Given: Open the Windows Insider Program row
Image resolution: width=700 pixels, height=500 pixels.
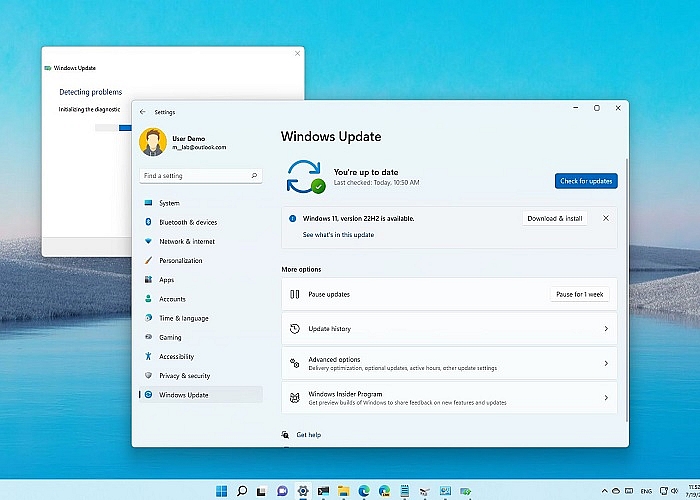Looking at the screenshot, I should (449, 398).
